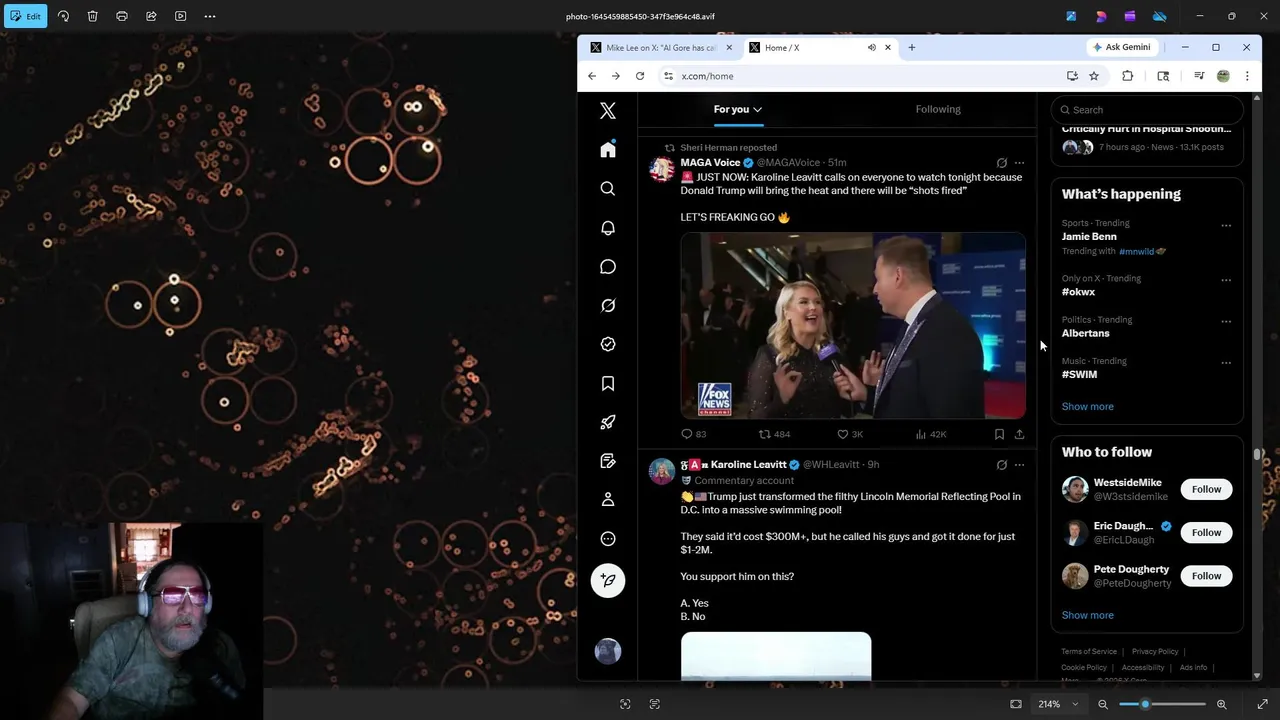The width and height of the screenshot is (1280, 720).
Task: Compose a new post button
Action: (x=608, y=581)
